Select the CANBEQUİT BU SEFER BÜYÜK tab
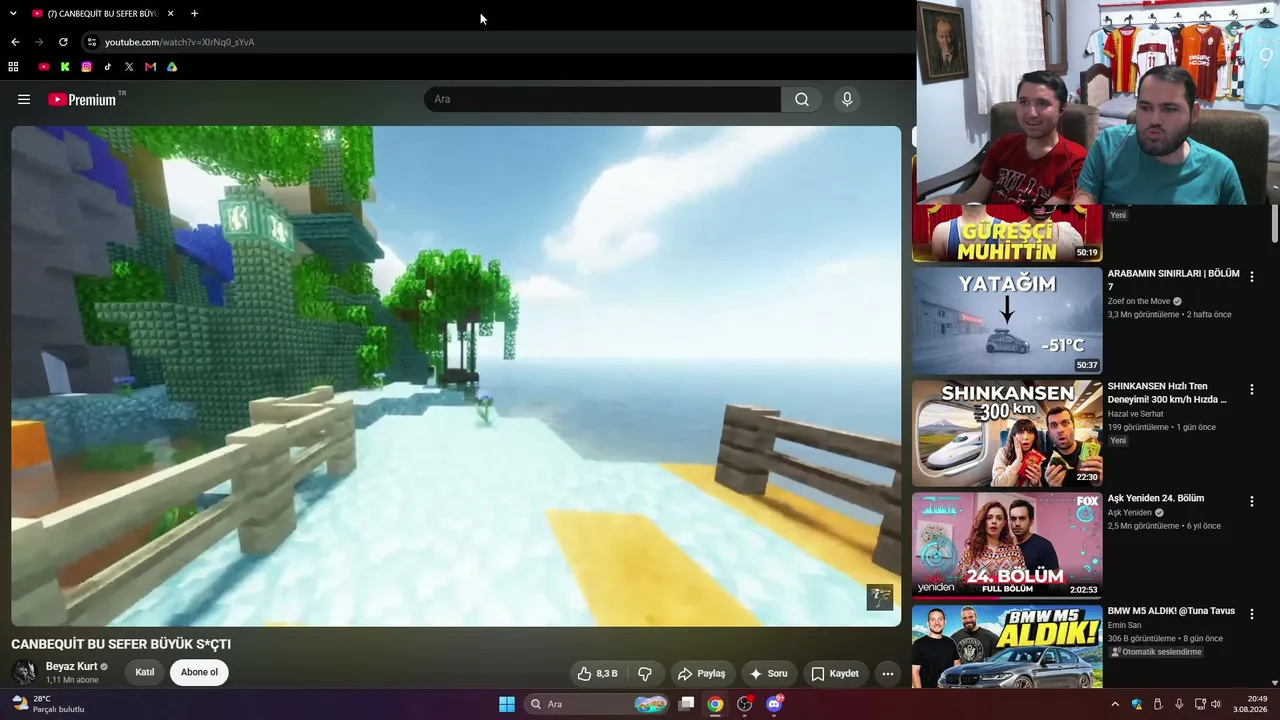1280x720 pixels. pyautogui.click(x=103, y=14)
